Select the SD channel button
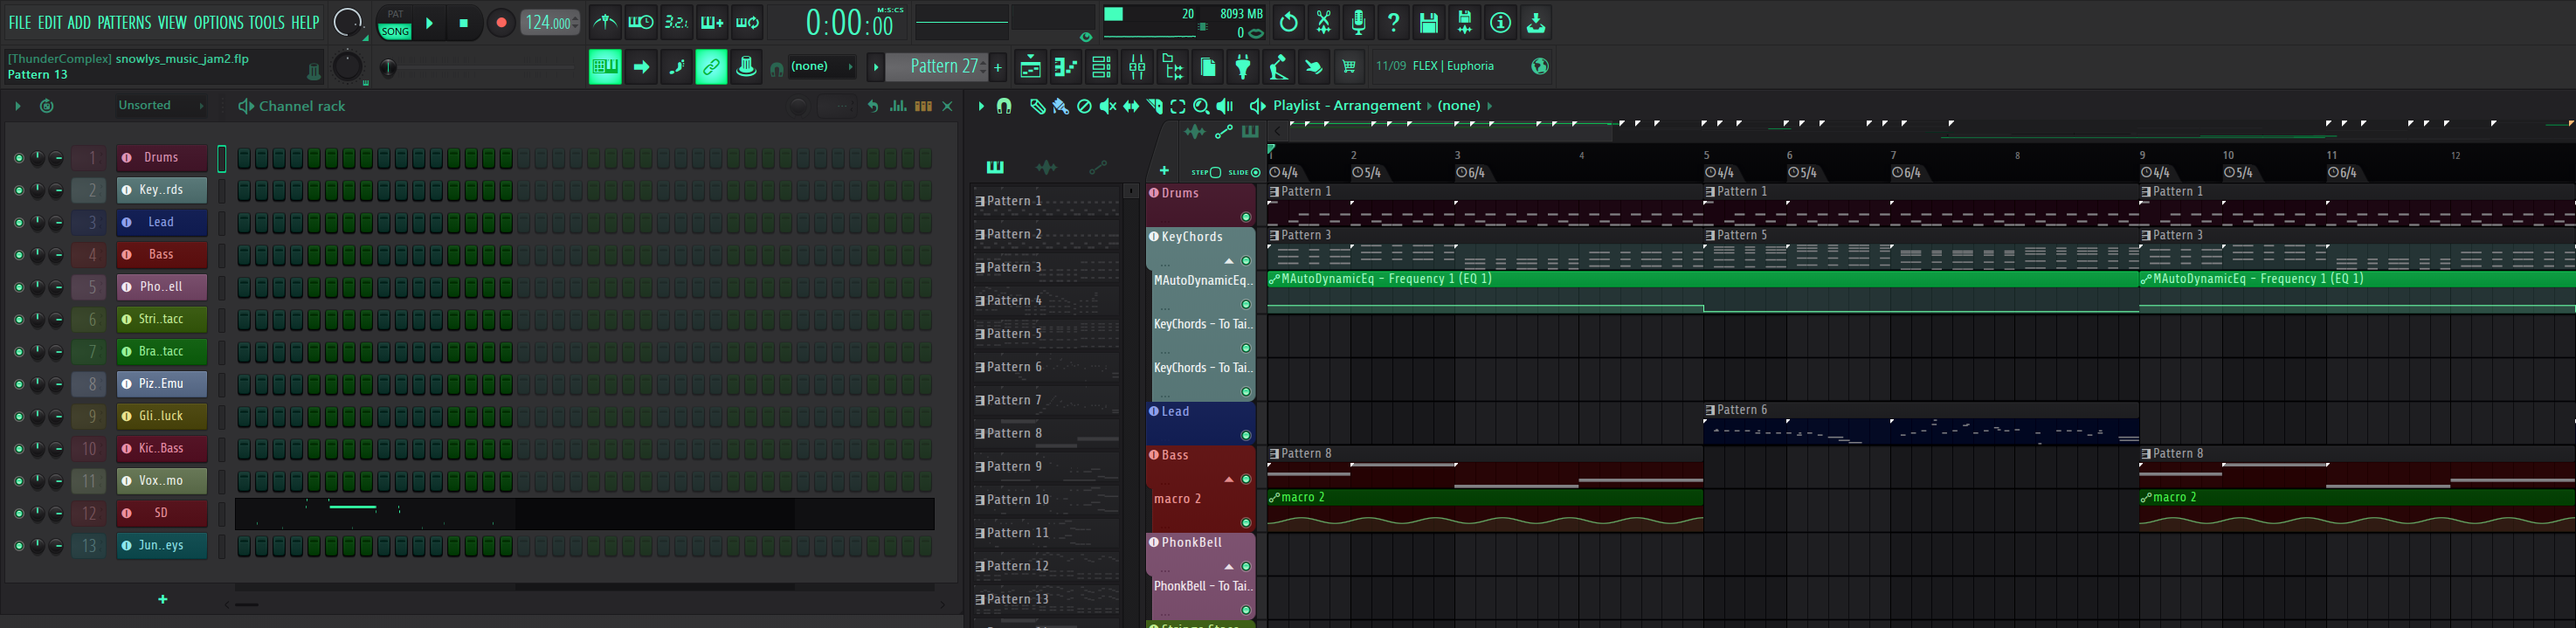Screen dimensions: 2576x628 point(162,513)
